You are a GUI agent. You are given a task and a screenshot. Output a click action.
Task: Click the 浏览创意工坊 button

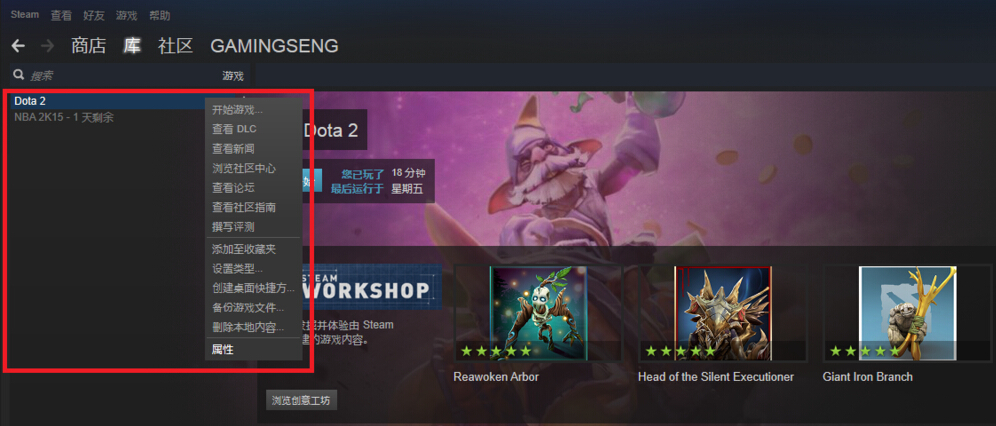click(301, 401)
